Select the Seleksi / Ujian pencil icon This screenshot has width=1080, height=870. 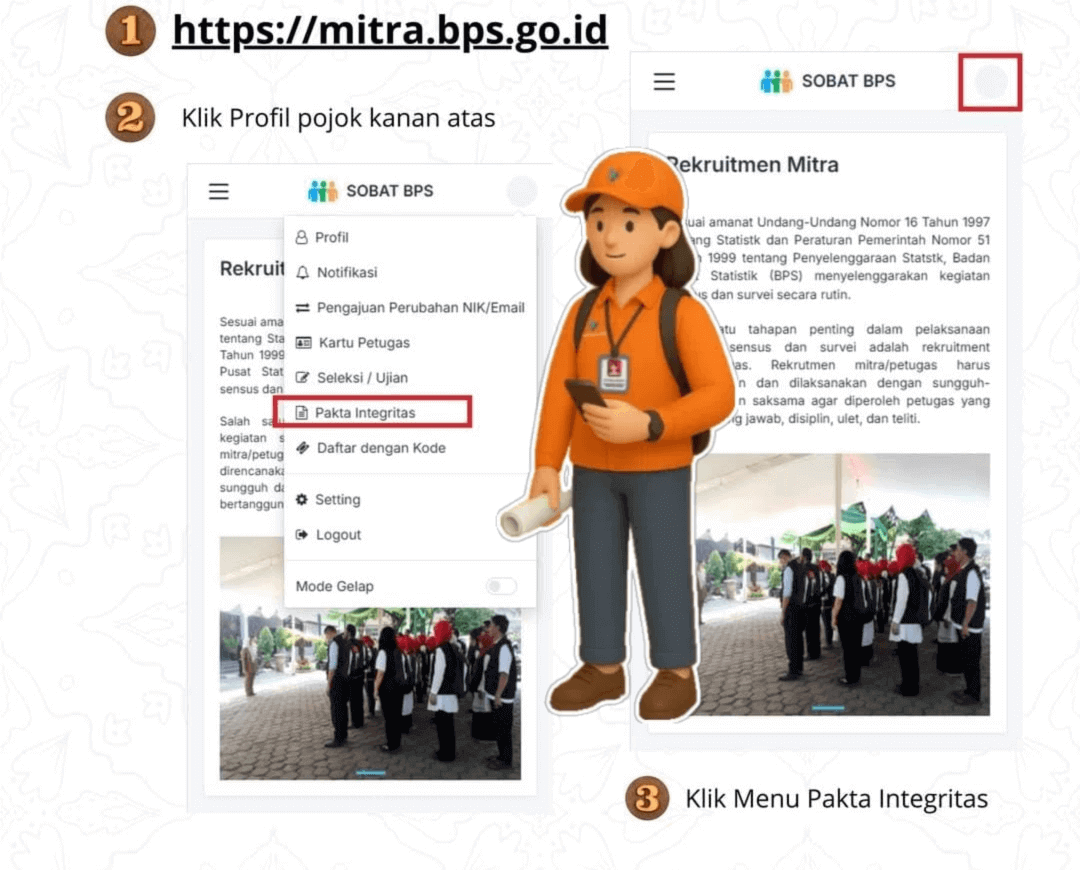[303, 377]
